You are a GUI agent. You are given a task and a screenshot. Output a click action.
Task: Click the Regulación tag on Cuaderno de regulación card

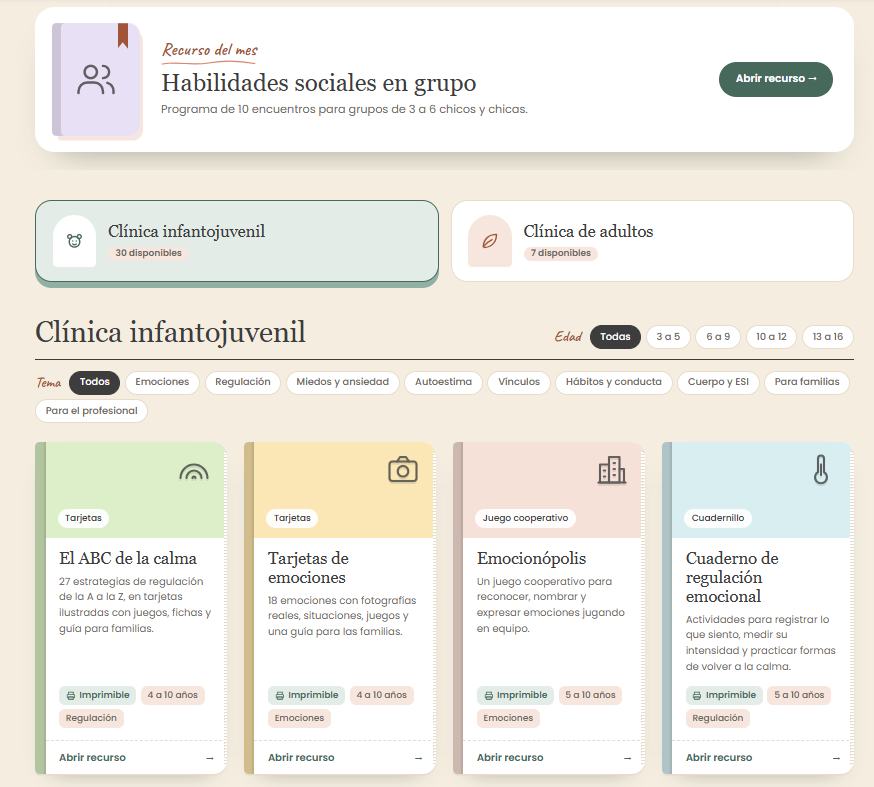coord(718,718)
